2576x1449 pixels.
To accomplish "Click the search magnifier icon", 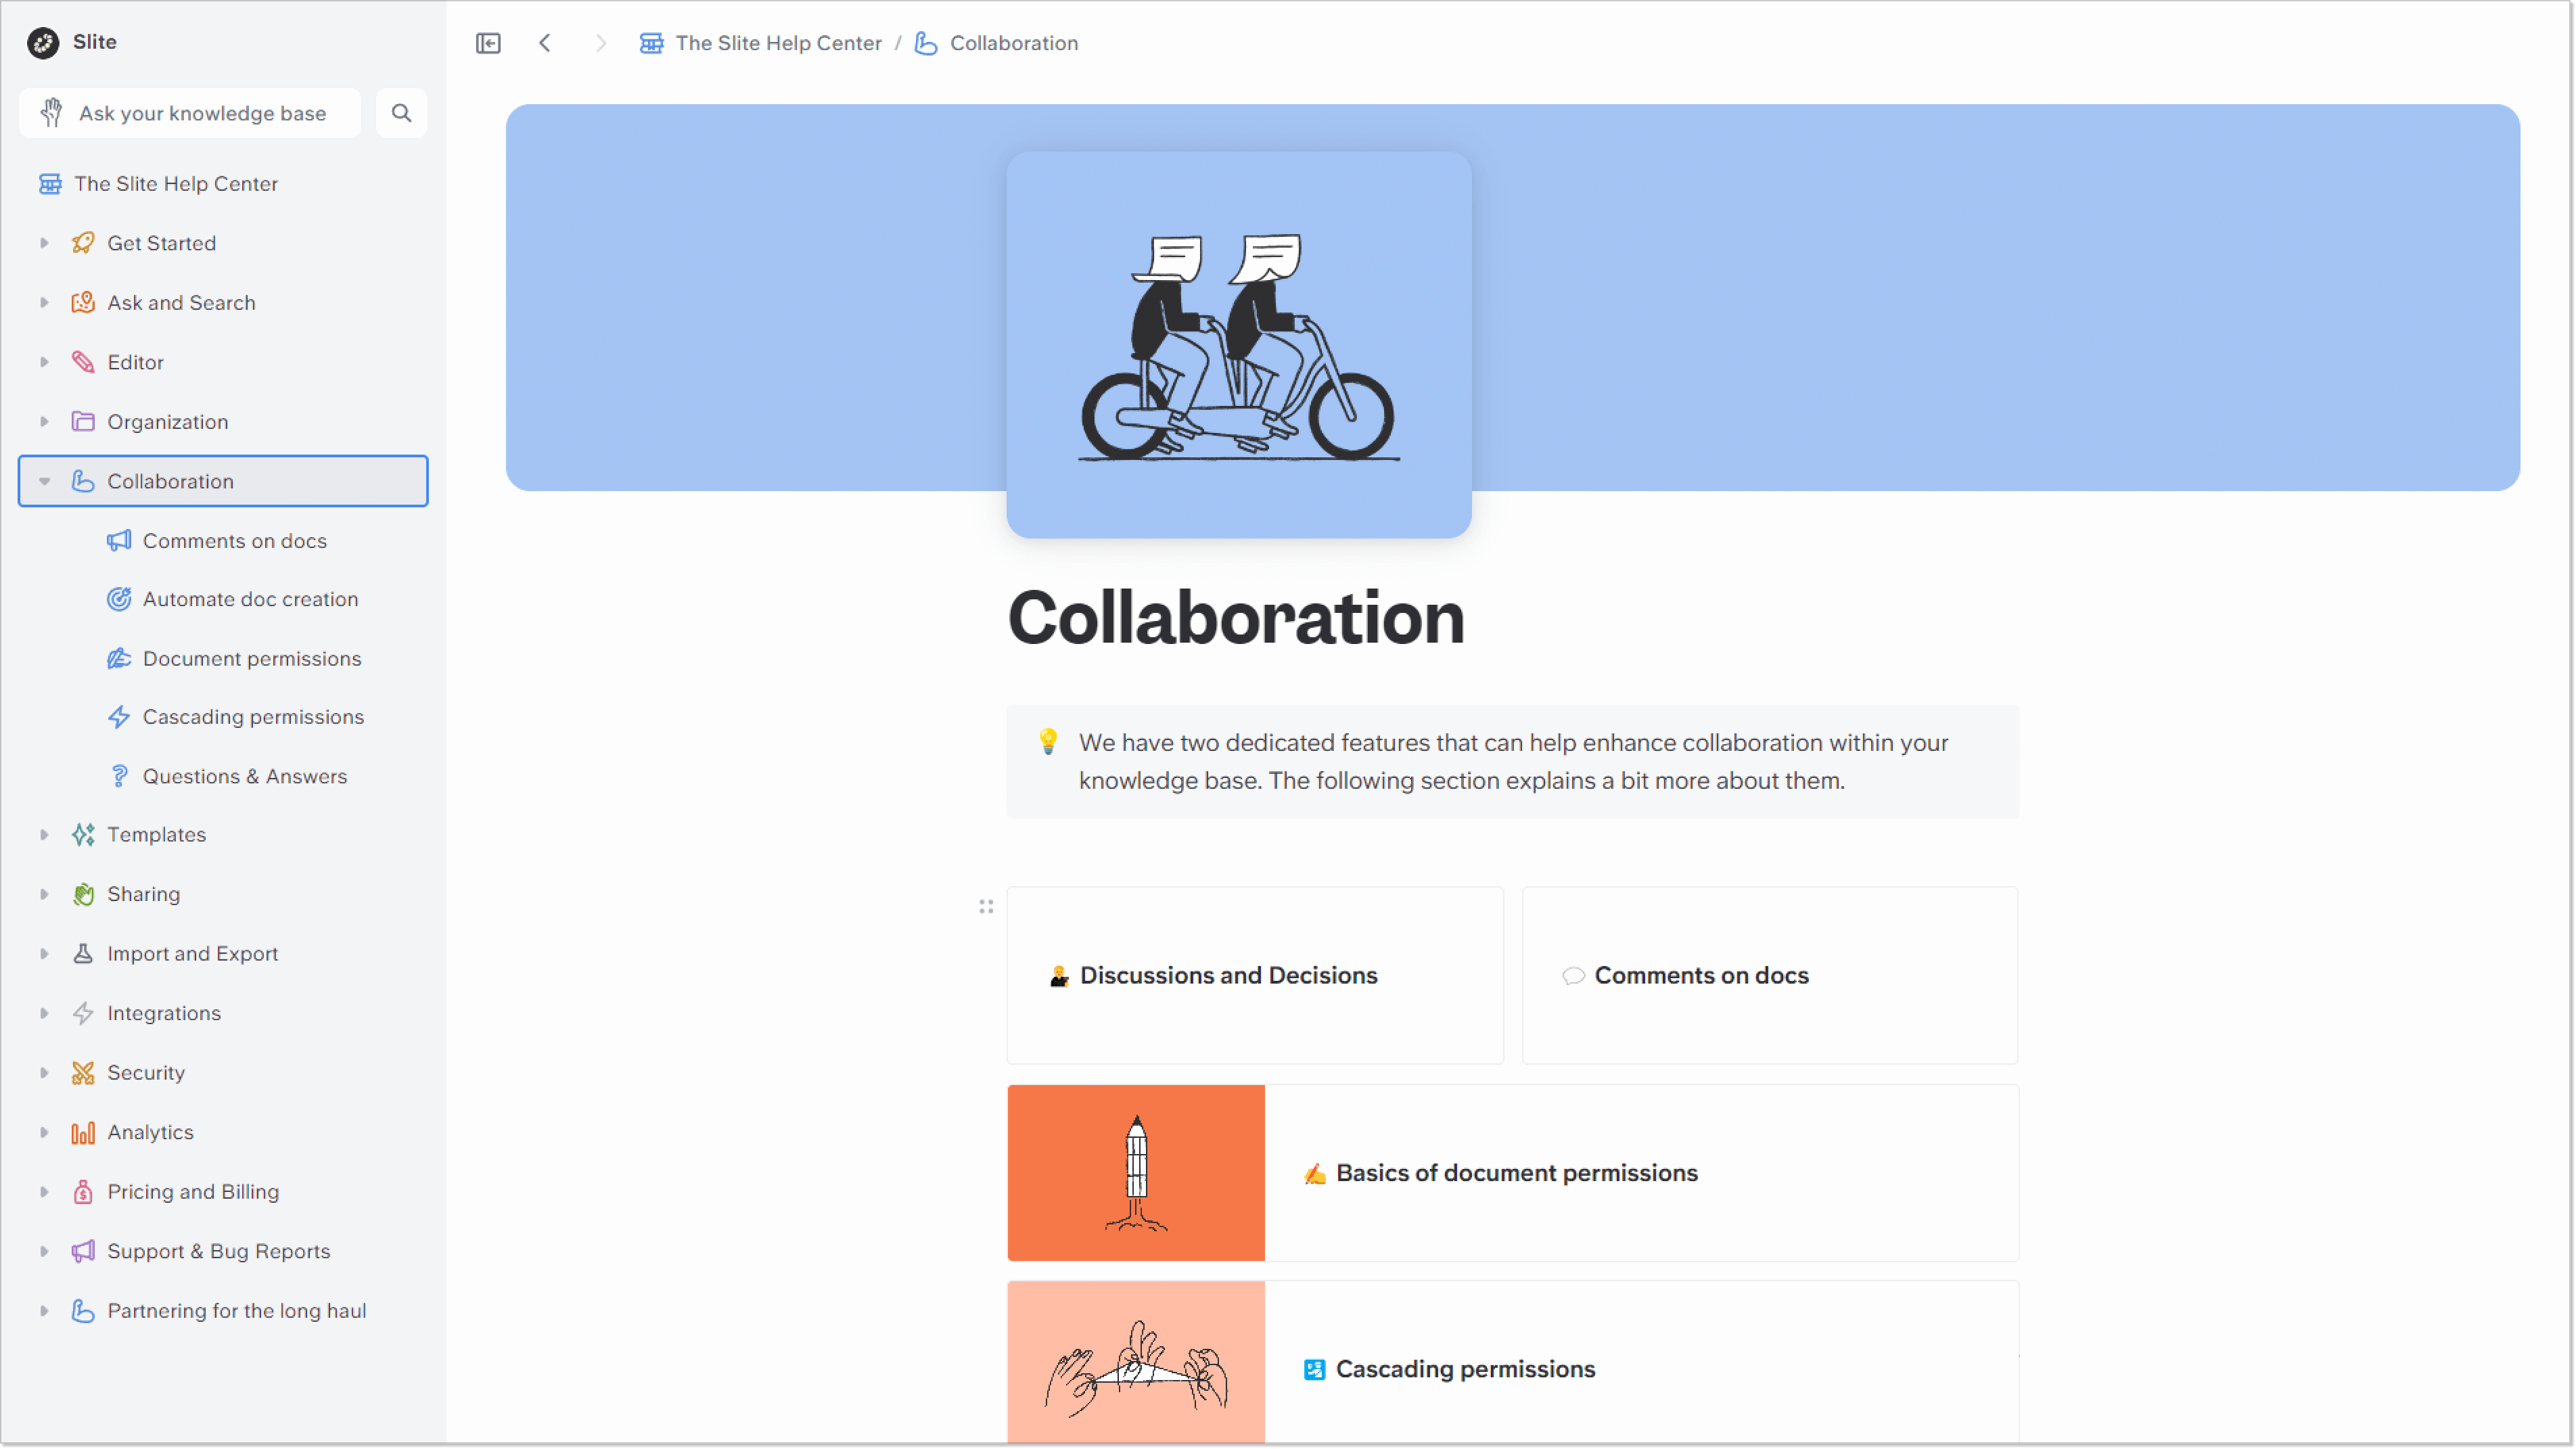I will coord(402,113).
